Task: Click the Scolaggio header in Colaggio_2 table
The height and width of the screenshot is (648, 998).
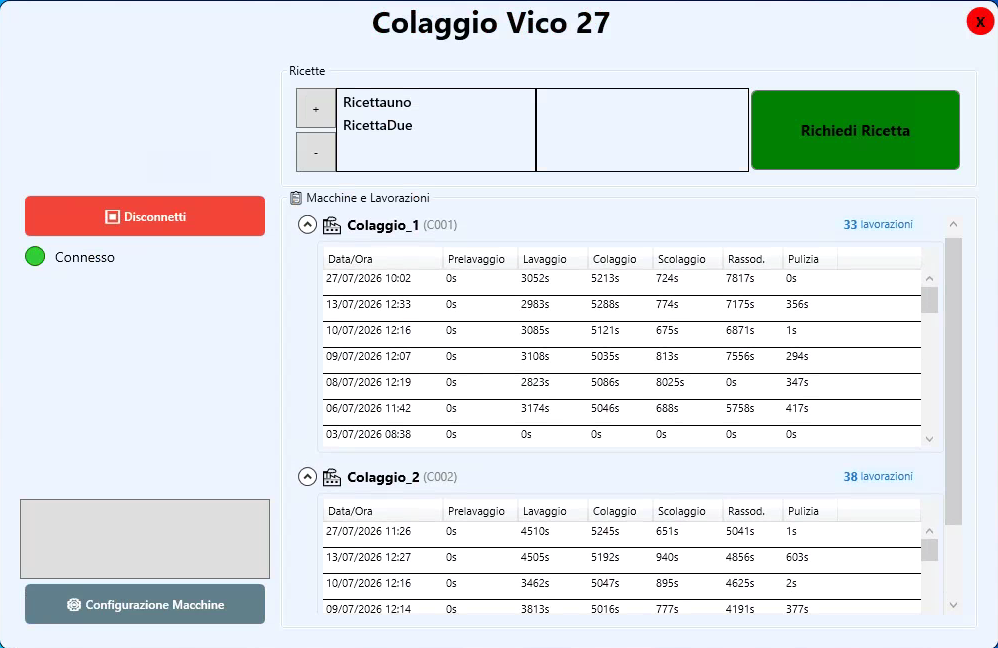Action: tap(687, 511)
